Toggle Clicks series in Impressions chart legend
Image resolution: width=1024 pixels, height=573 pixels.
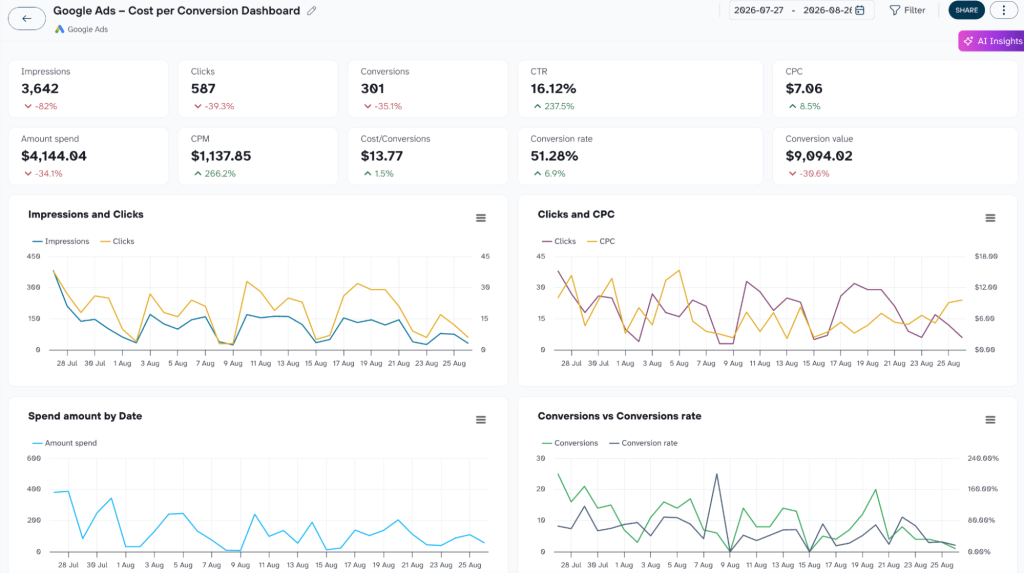(117, 241)
